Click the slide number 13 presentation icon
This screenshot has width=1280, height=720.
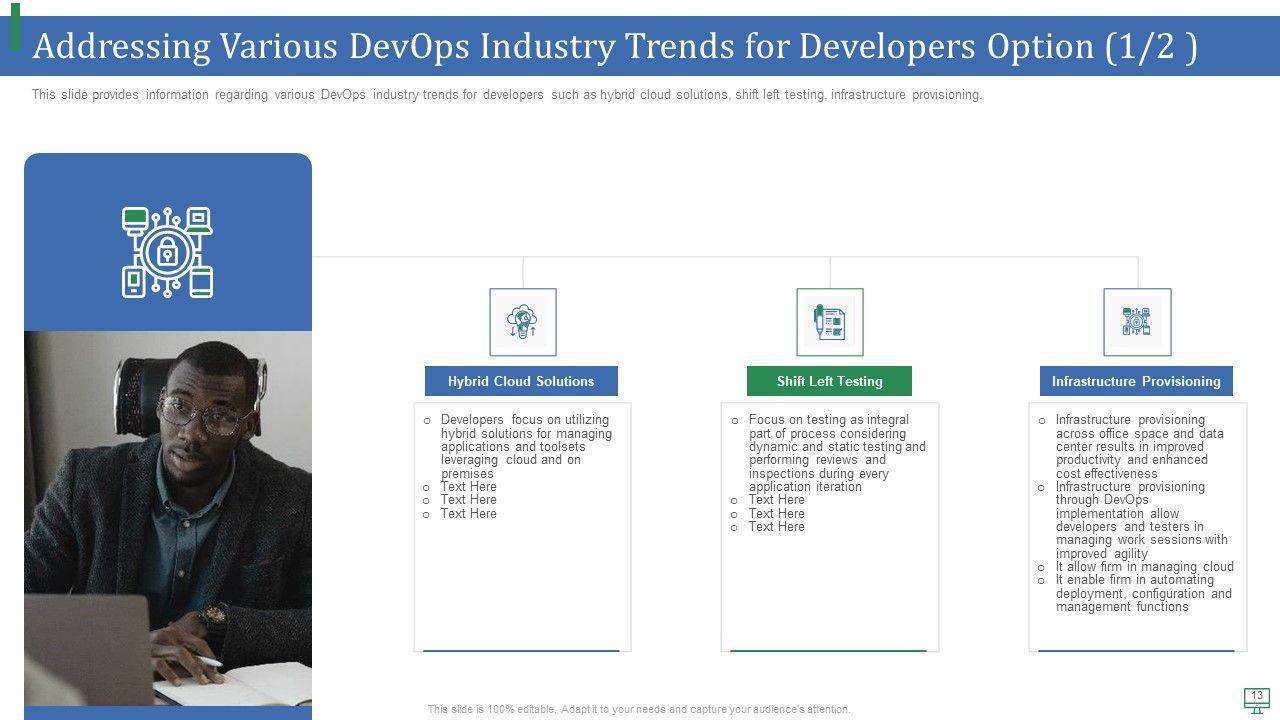(x=1256, y=699)
